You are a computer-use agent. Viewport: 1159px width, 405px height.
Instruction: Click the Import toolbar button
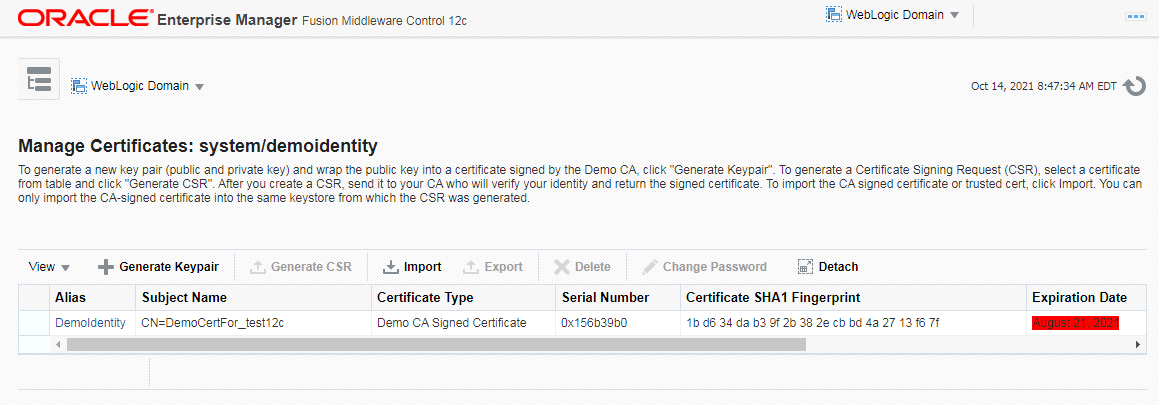tap(412, 267)
